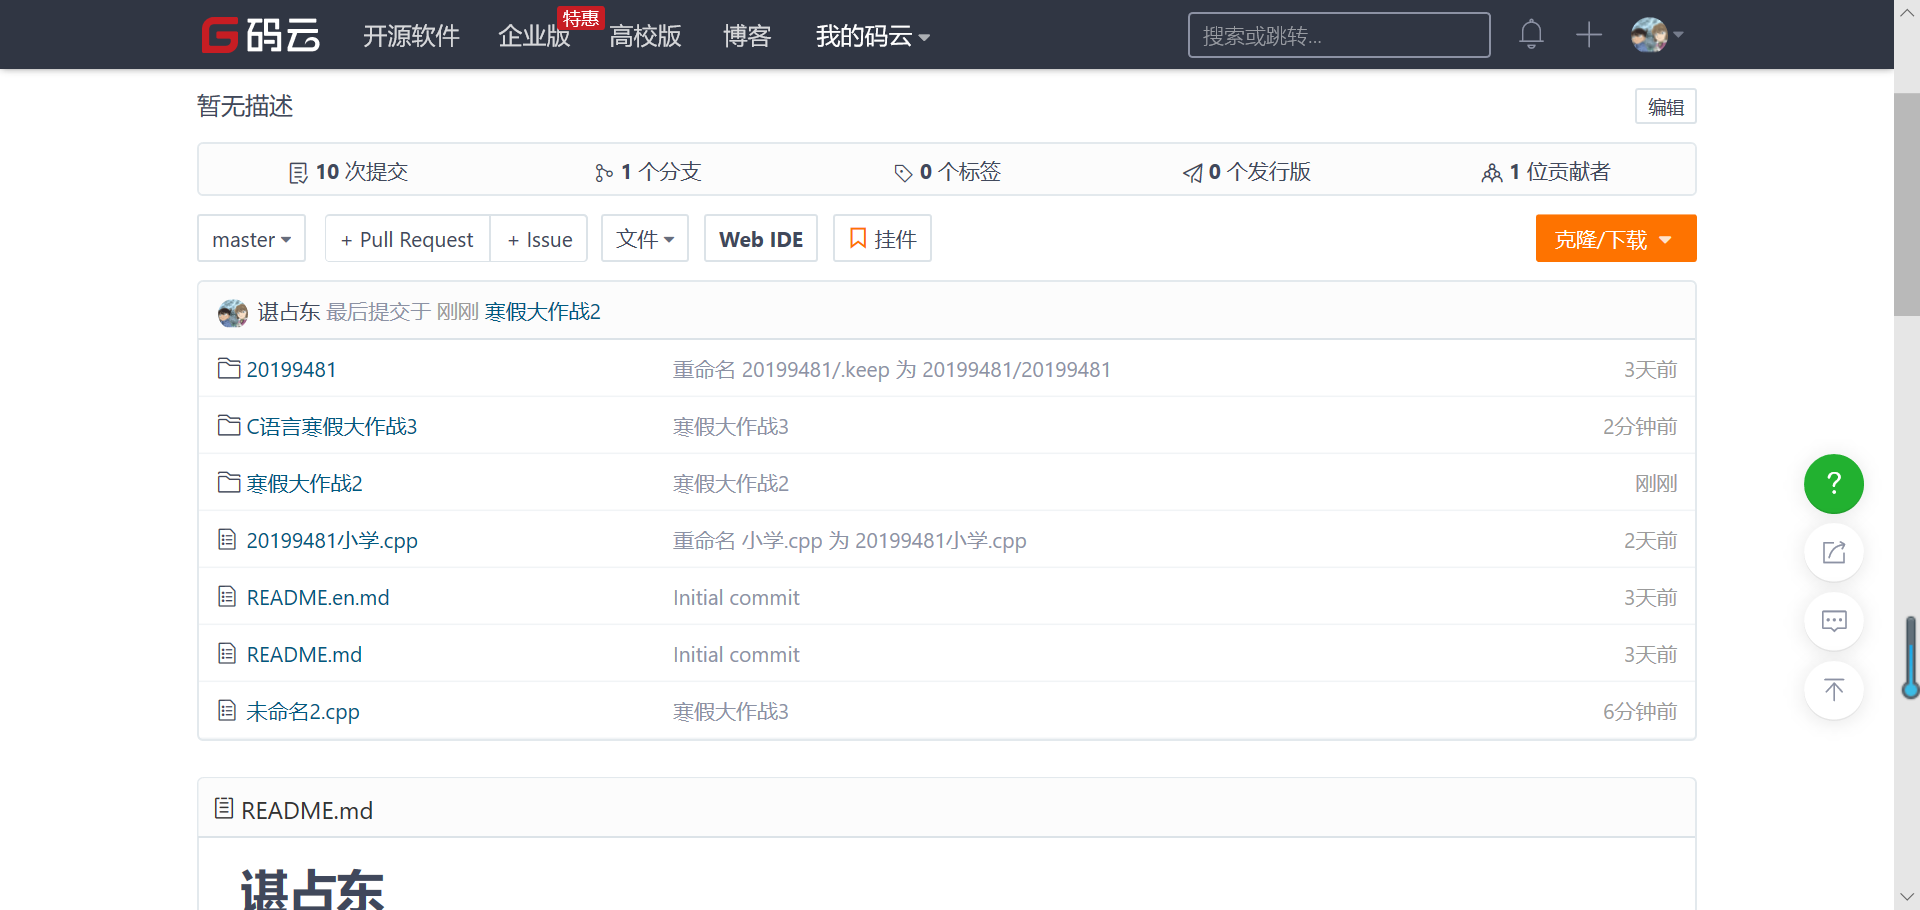Click file icon beside 未命名2.cpp
Image resolution: width=1920 pixels, height=910 pixels.
[227, 711]
